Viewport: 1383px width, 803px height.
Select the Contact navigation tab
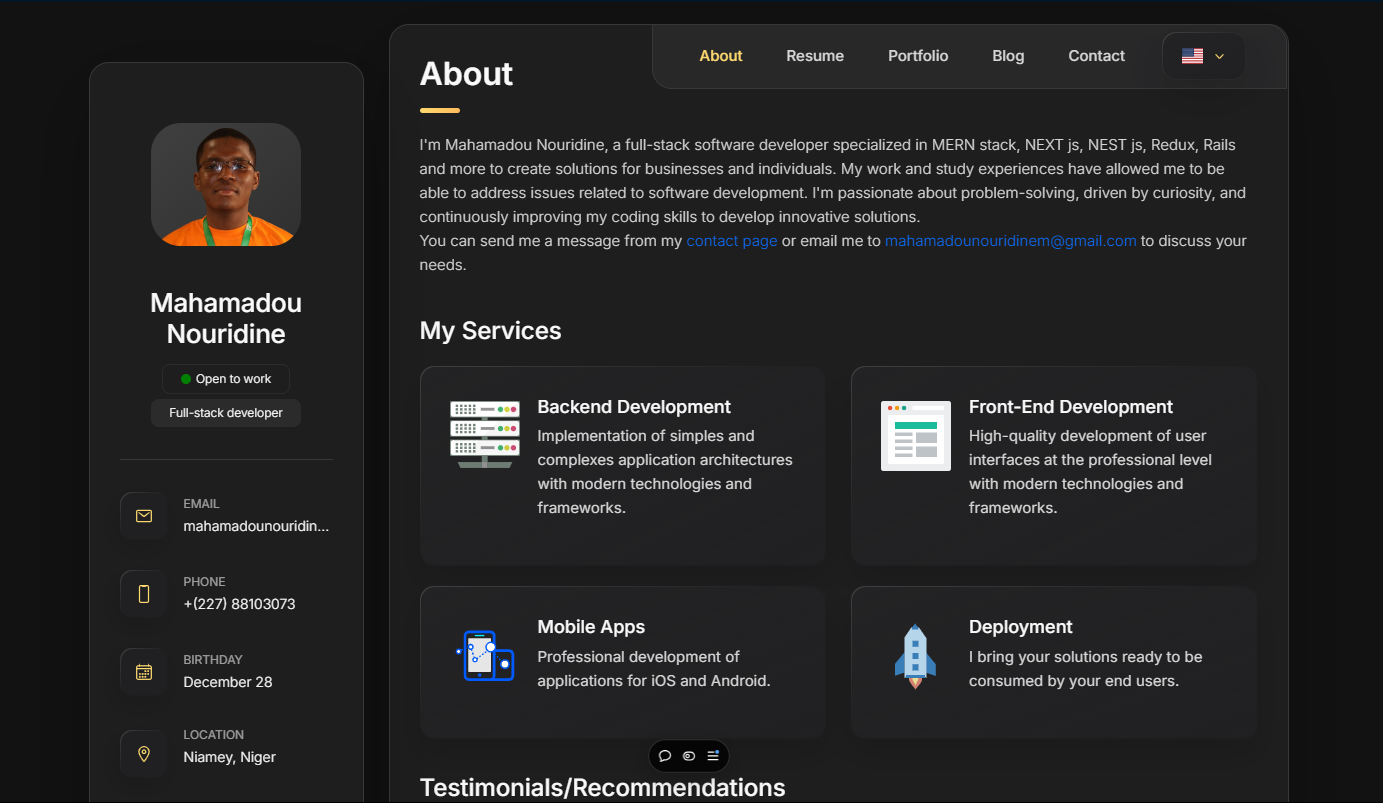1096,56
